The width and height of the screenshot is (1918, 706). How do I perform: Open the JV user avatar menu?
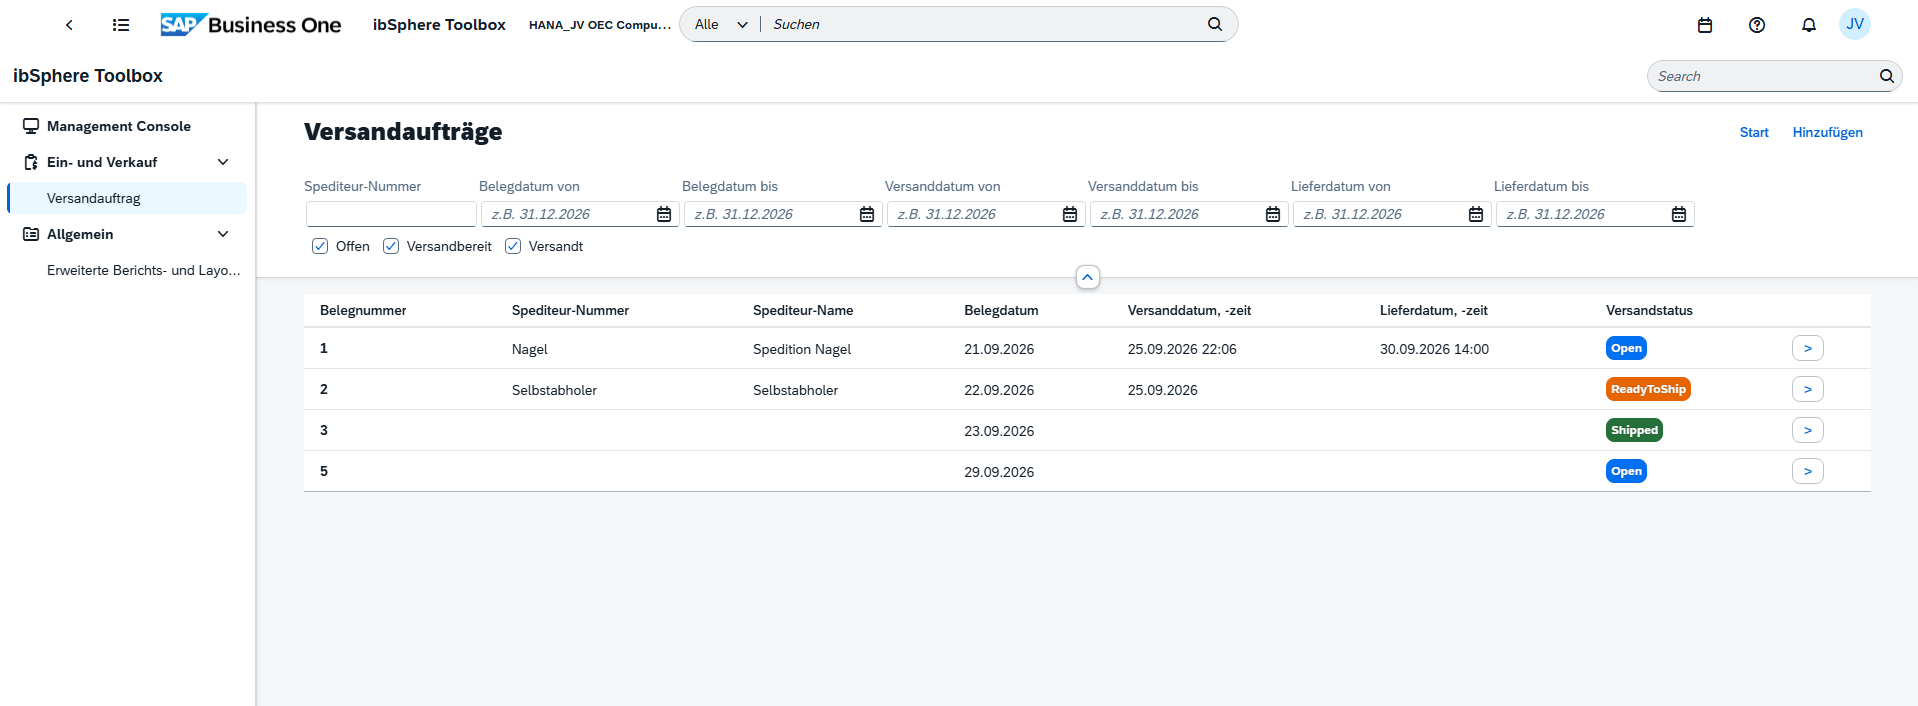point(1855,24)
